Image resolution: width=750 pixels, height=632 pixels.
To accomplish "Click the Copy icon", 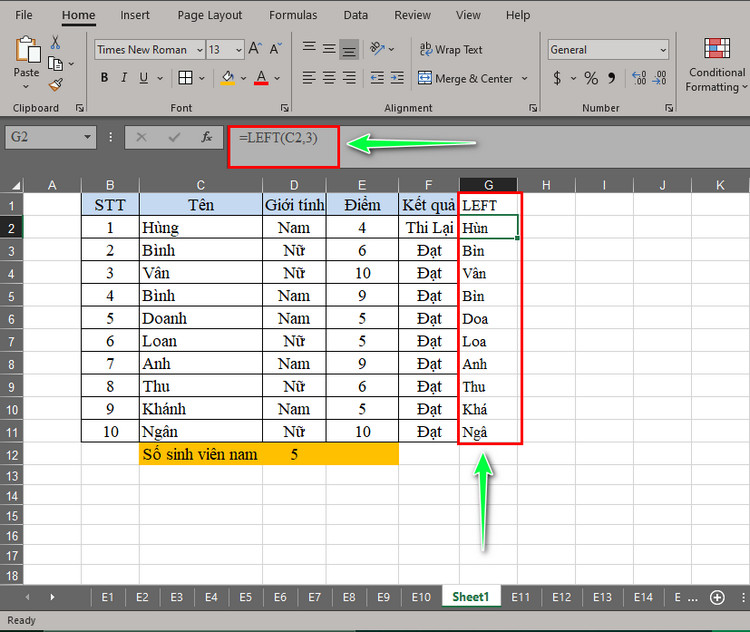I will coord(55,64).
